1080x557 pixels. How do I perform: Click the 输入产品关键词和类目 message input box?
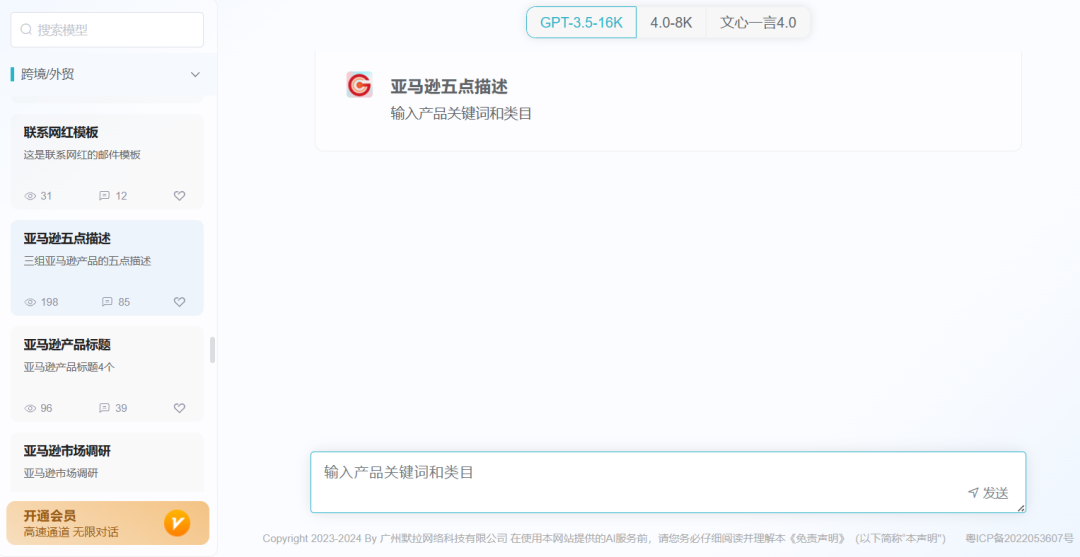(x=668, y=482)
